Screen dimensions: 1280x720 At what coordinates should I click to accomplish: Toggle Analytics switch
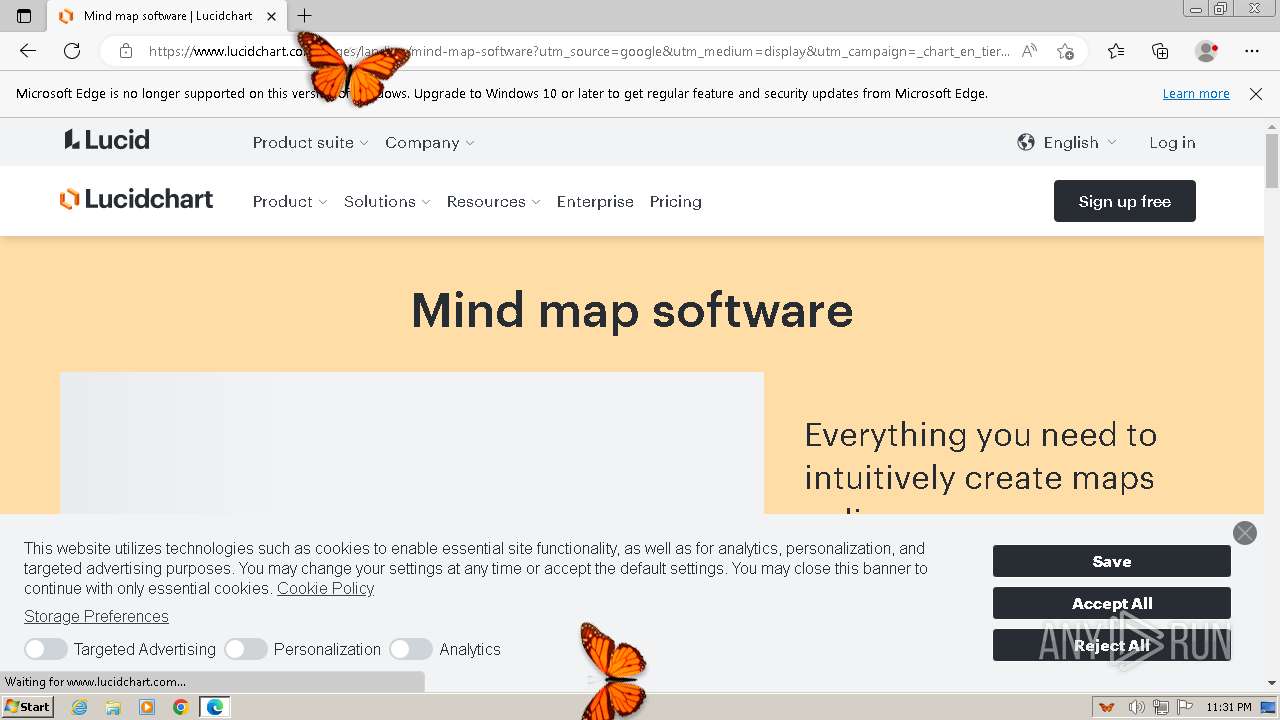(x=411, y=649)
